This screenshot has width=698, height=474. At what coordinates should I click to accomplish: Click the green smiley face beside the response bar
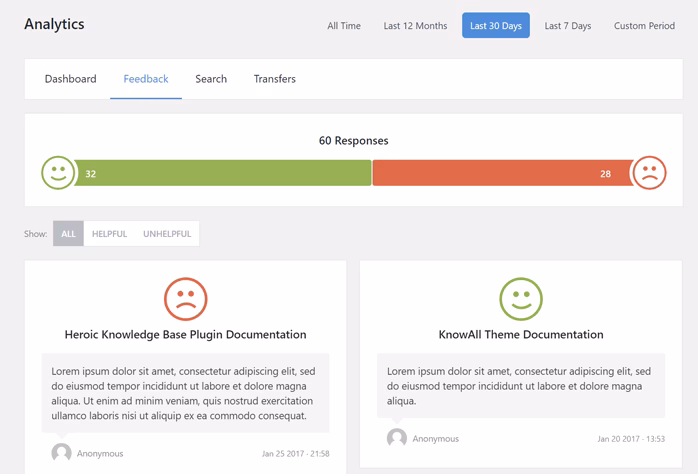click(58, 173)
